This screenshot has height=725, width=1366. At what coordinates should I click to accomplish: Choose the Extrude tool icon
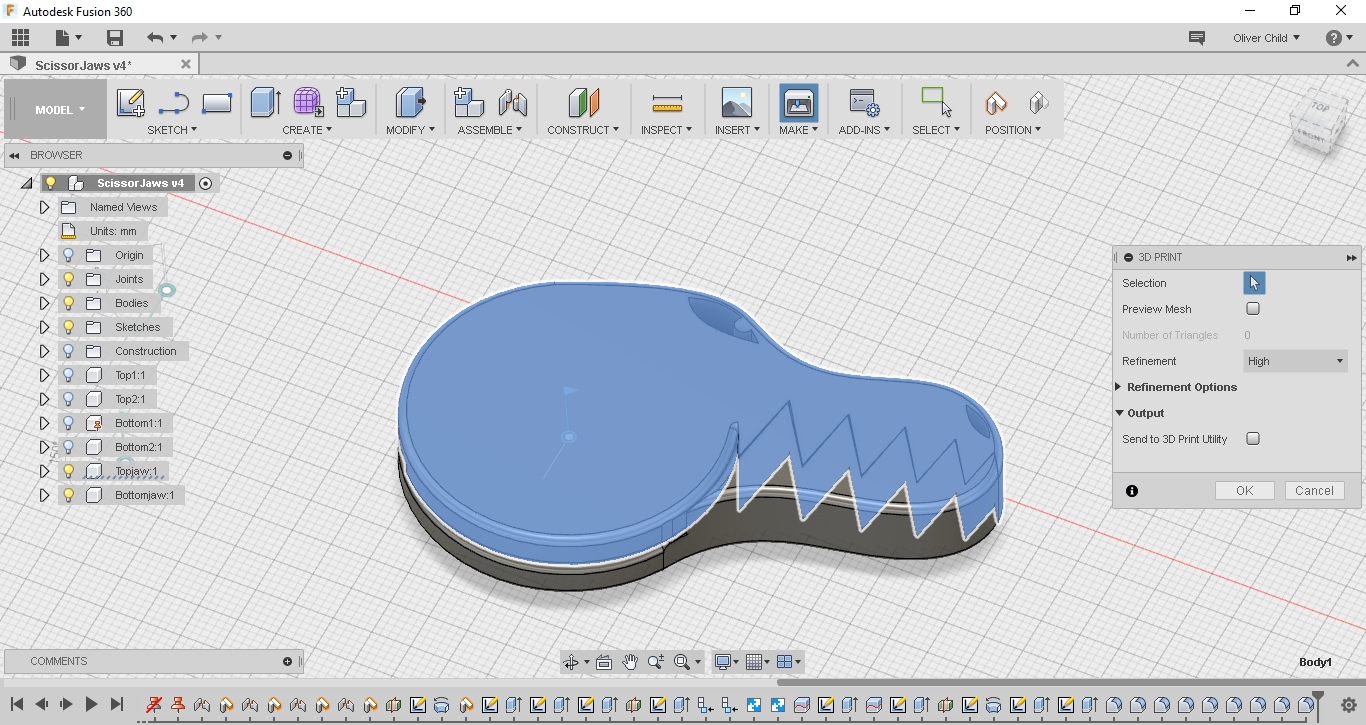pyautogui.click(x=266, y=103)
